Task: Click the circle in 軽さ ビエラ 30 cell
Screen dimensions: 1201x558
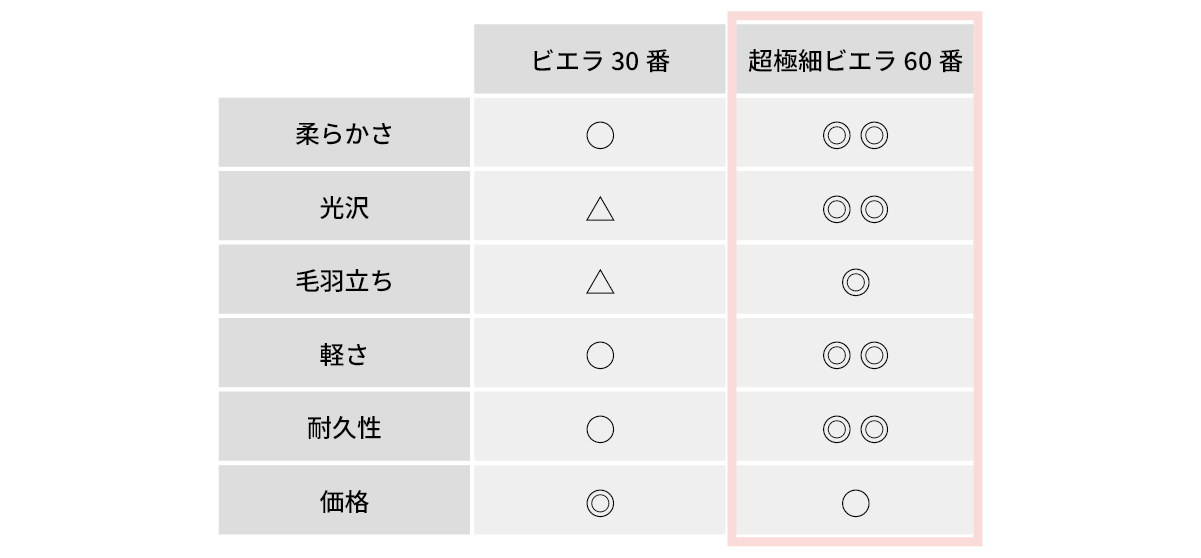Action: pyautogui.click(x=599, y=356)
